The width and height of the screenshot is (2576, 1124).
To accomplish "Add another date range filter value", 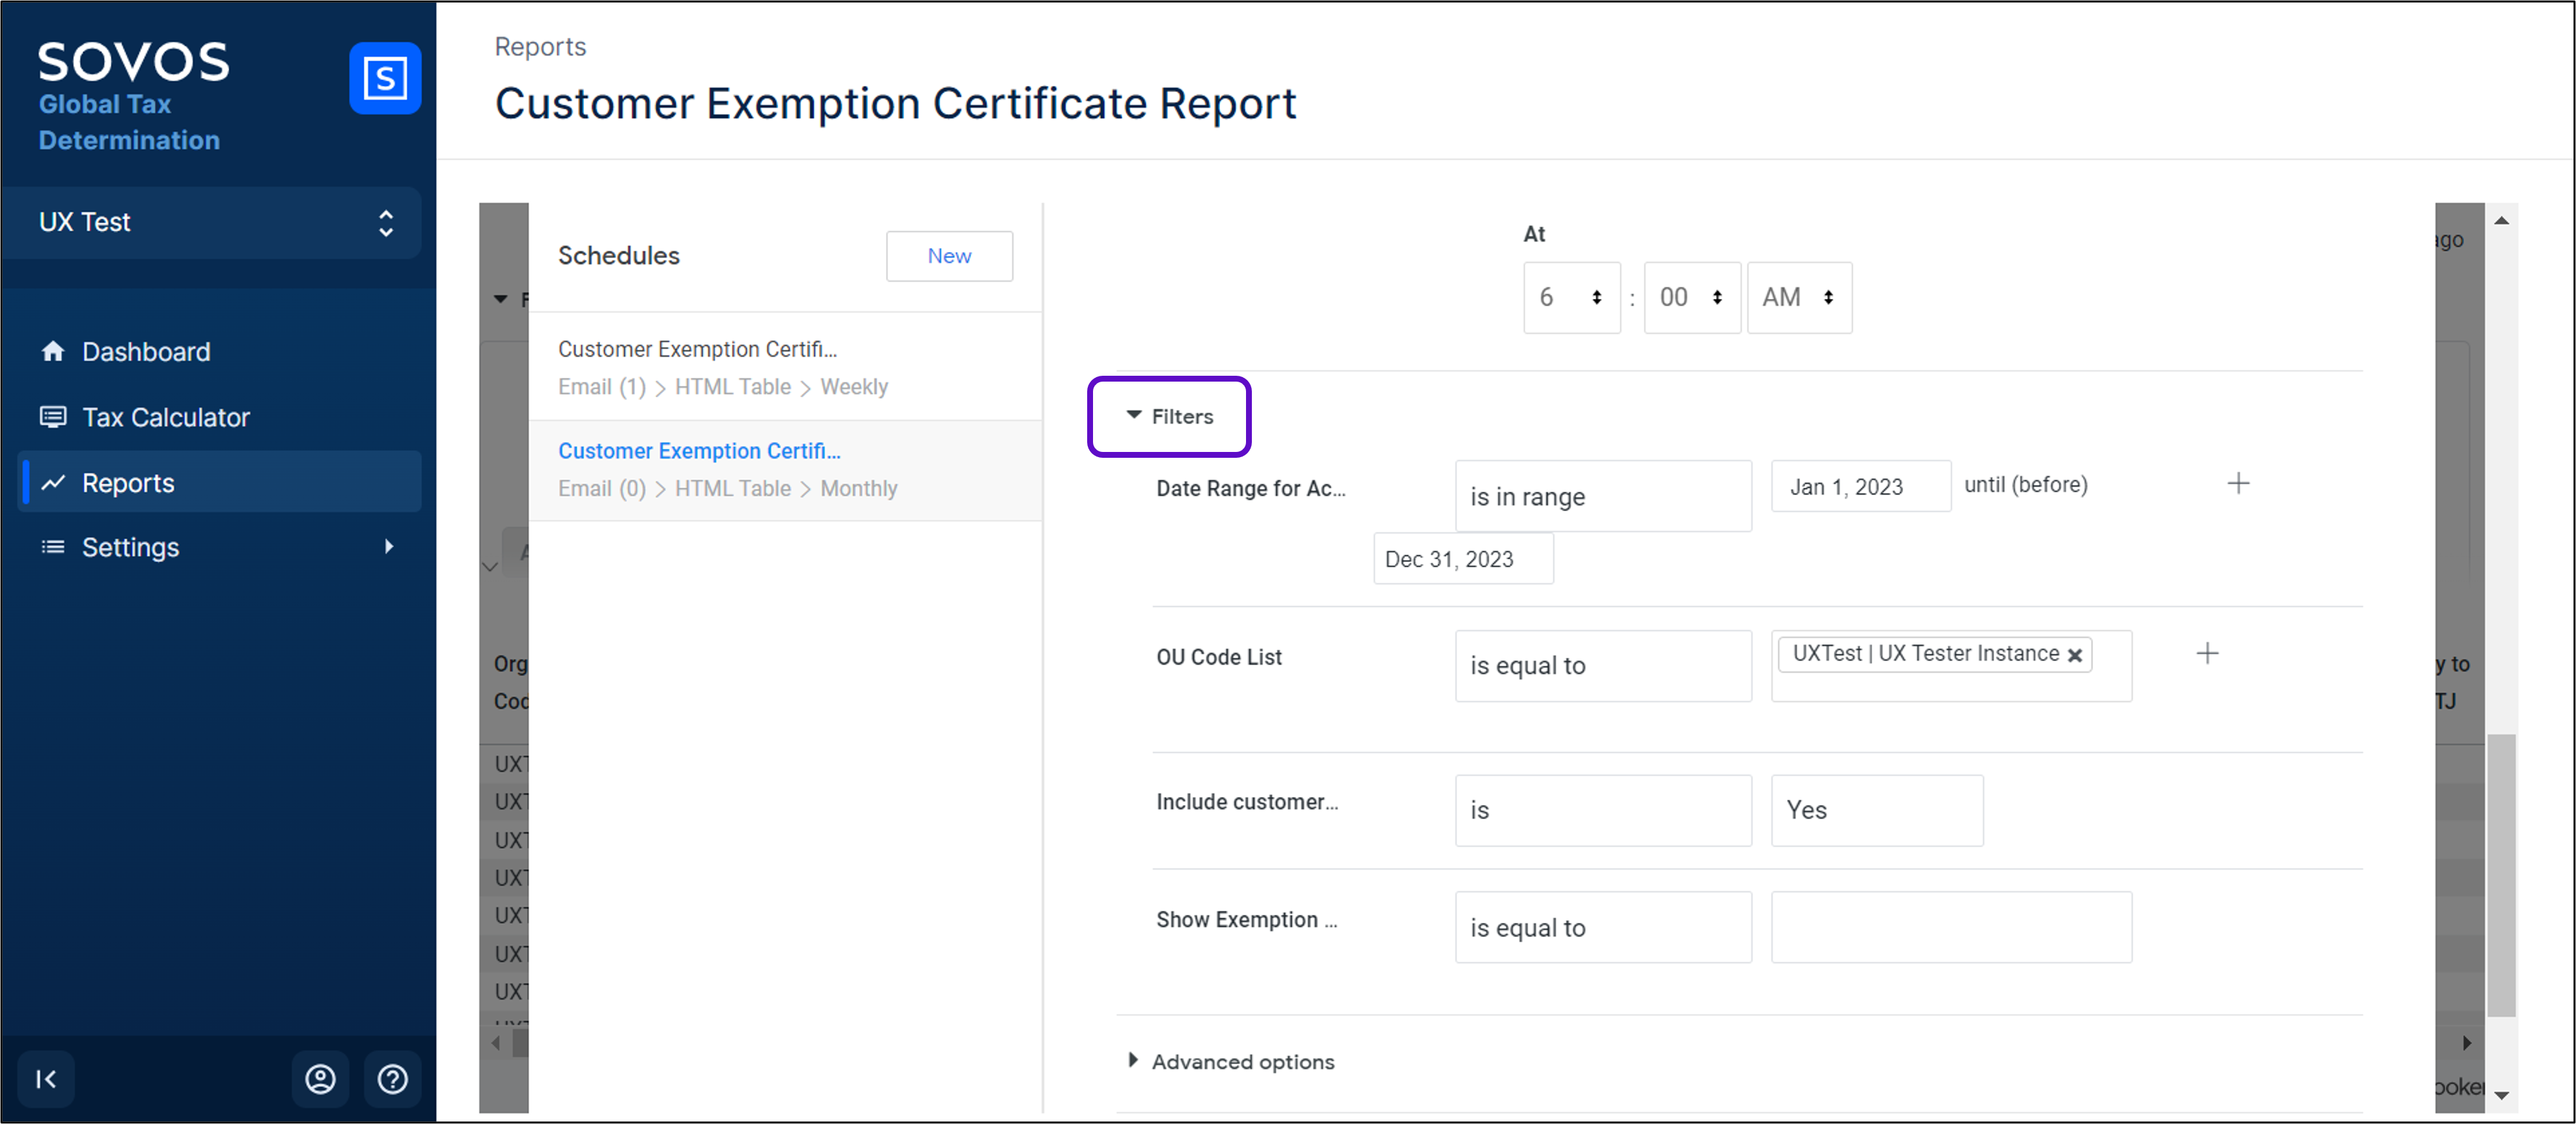I will tap(2238, 484).
